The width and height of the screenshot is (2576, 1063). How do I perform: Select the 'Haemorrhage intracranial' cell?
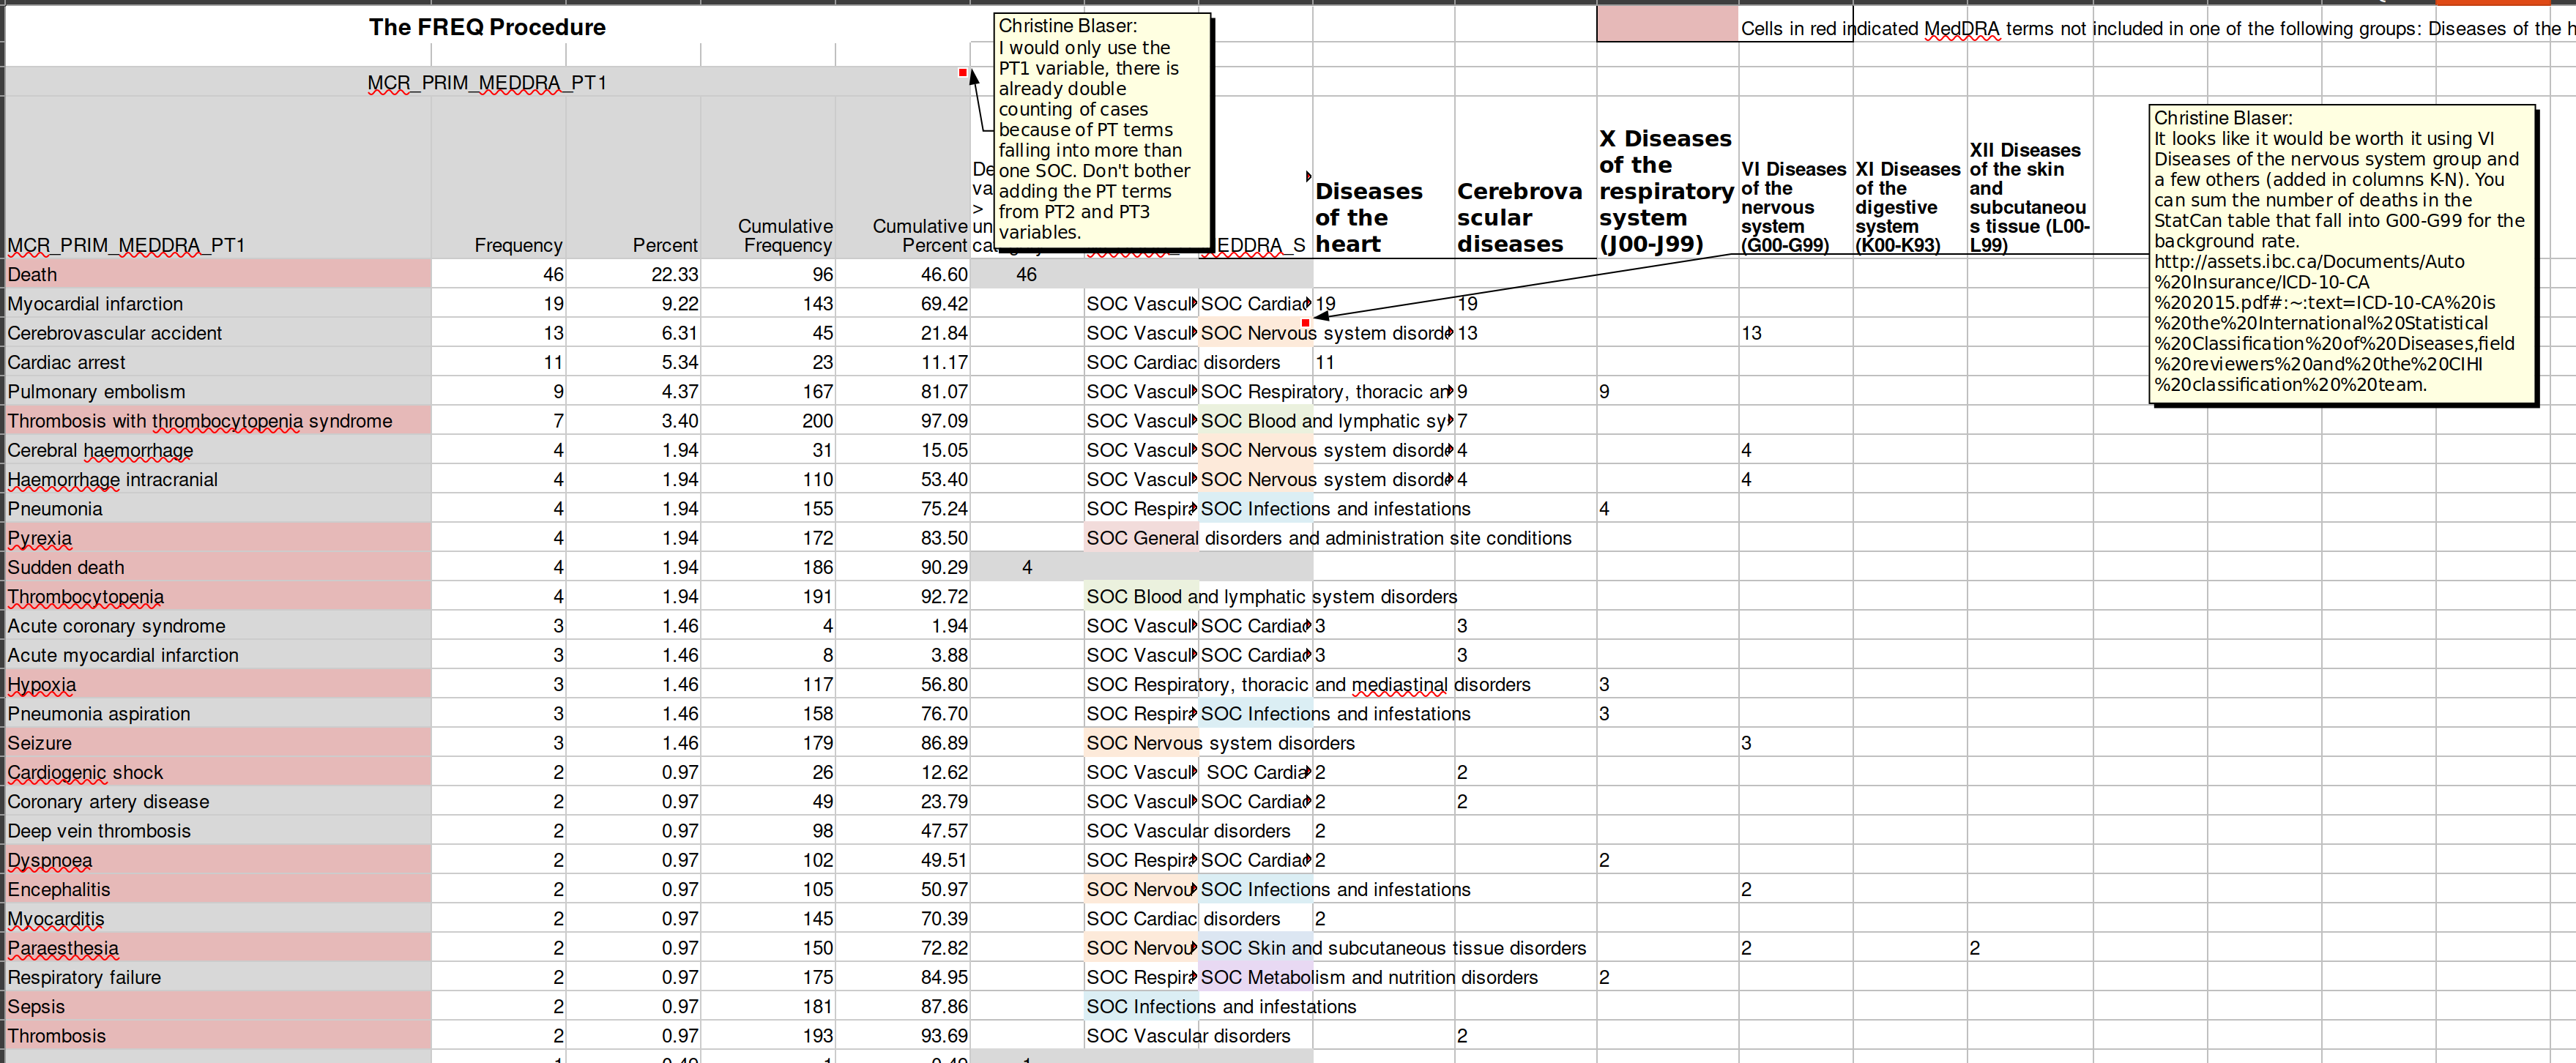[x=218, y=479]
